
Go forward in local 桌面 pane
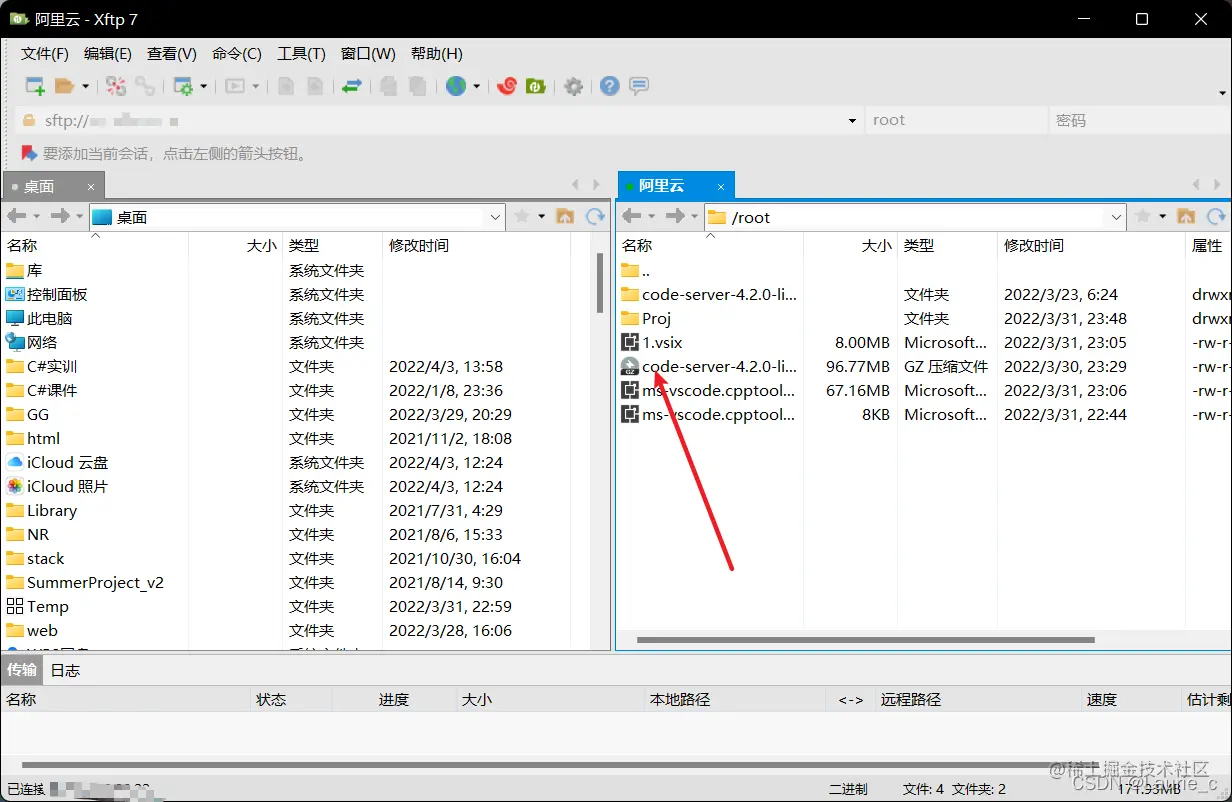click(x=59, y=216)
